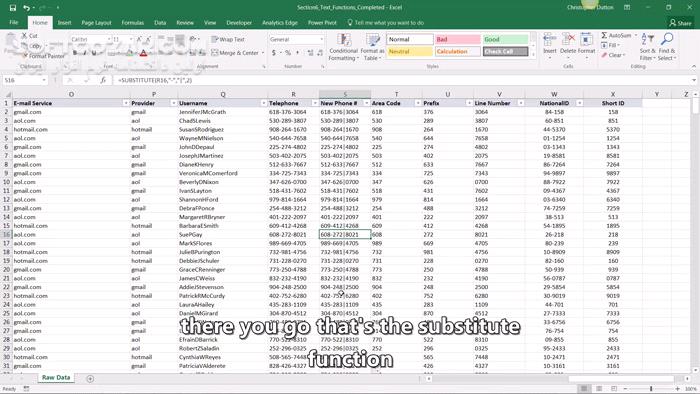This screenshot has width=700, height=394.
Task: Open the New Phone # filter dropdown
Action: pyautogui.click(x=367, y=103)
